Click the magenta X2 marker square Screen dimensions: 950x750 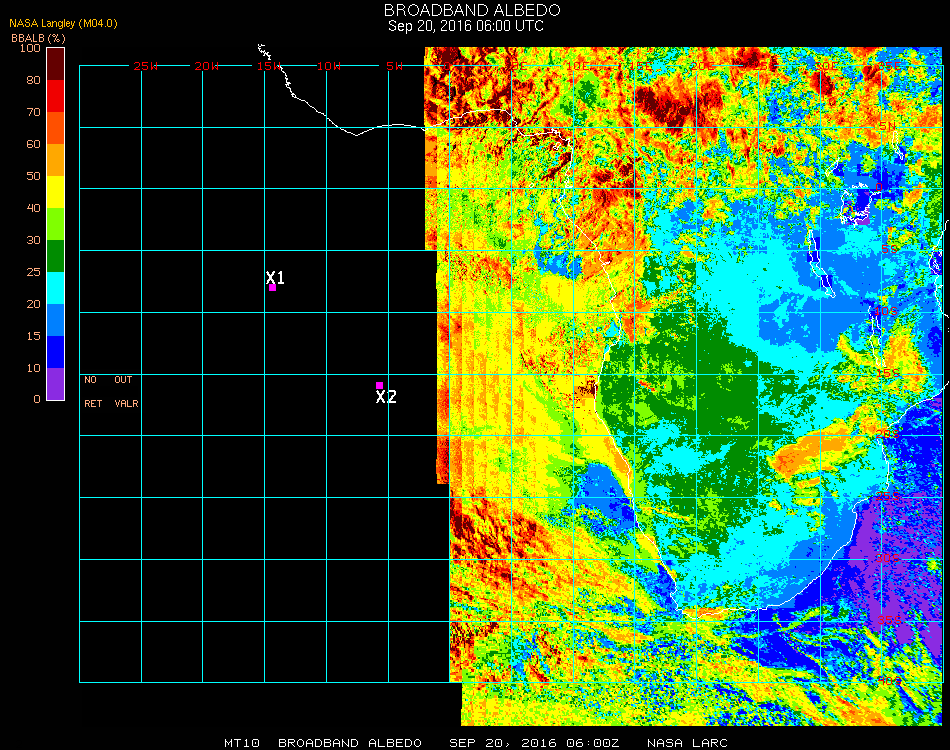click(380, 385)
